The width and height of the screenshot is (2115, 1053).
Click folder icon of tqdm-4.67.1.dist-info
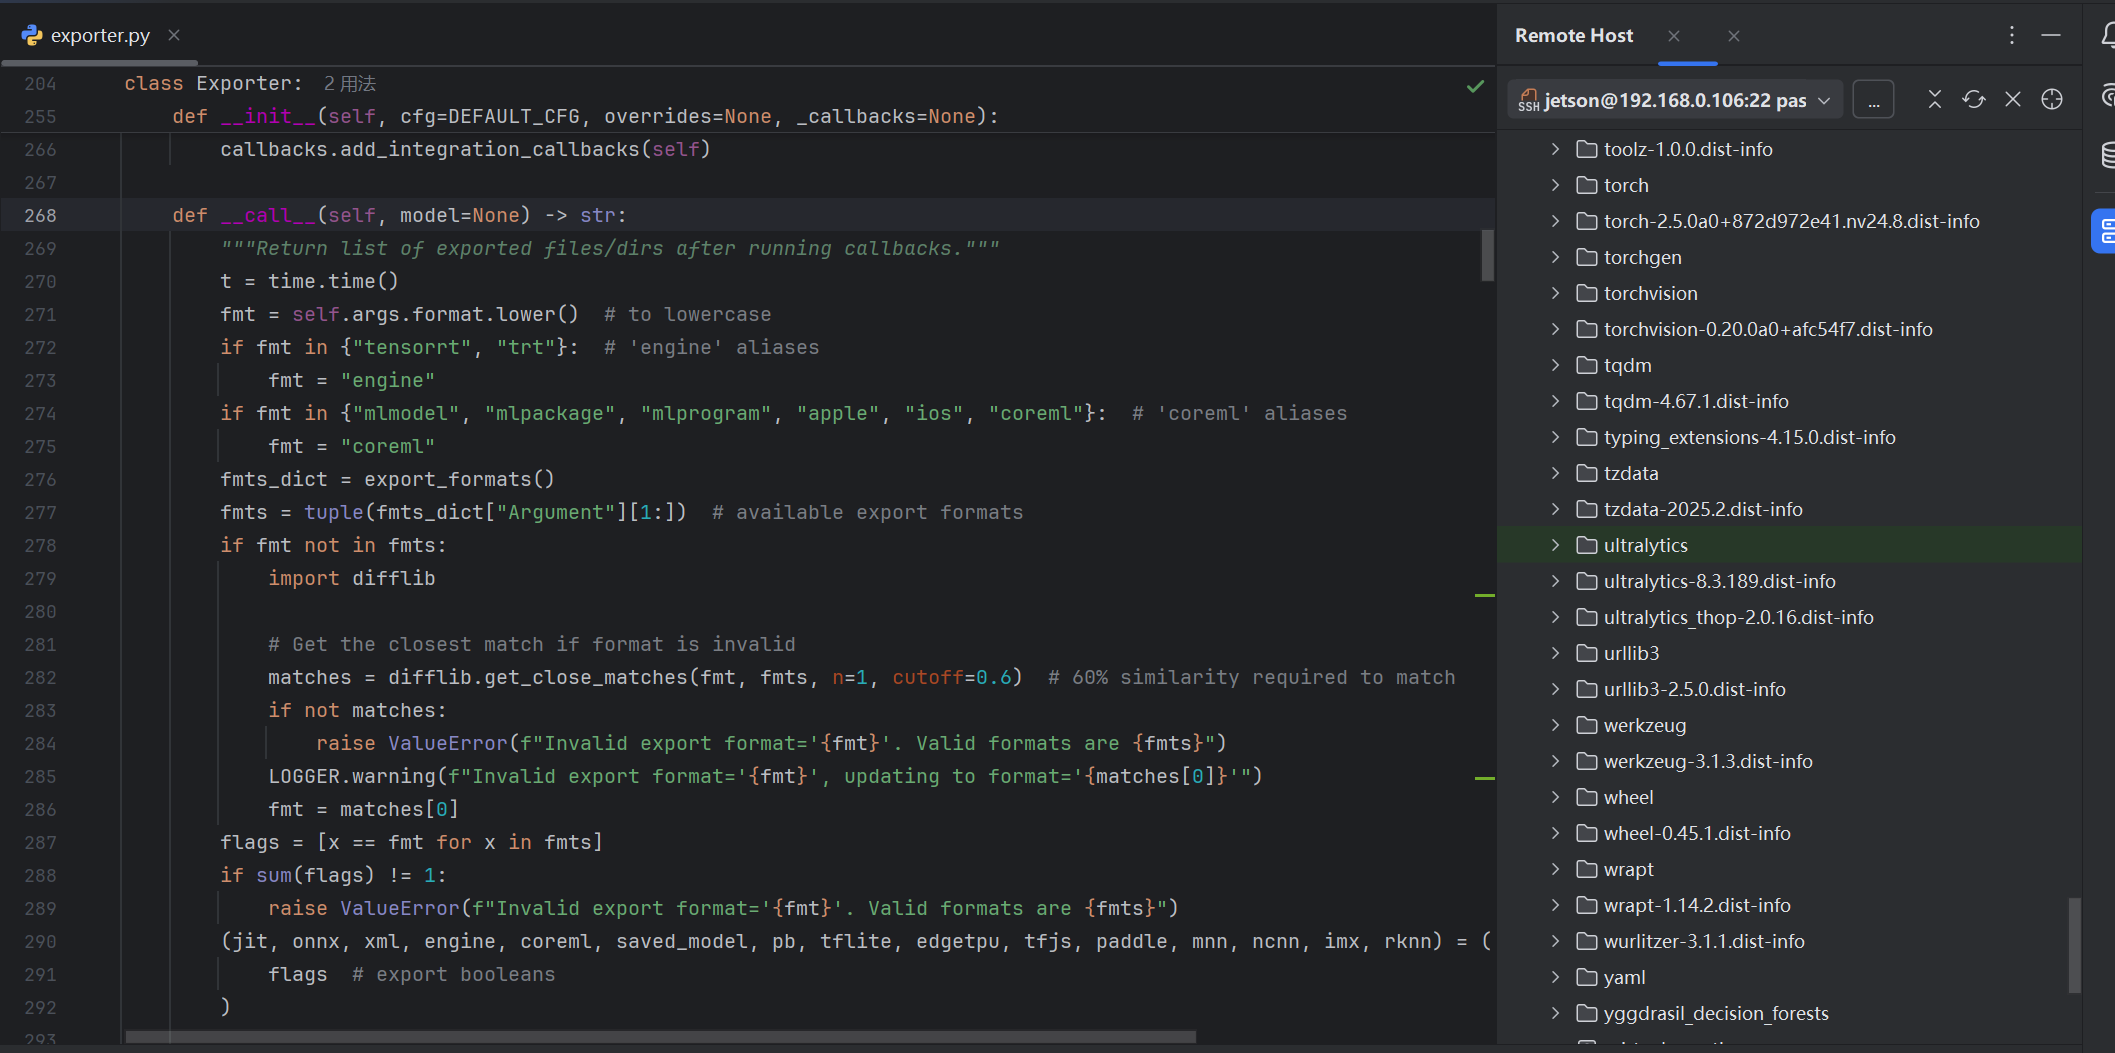(1586, 401)
